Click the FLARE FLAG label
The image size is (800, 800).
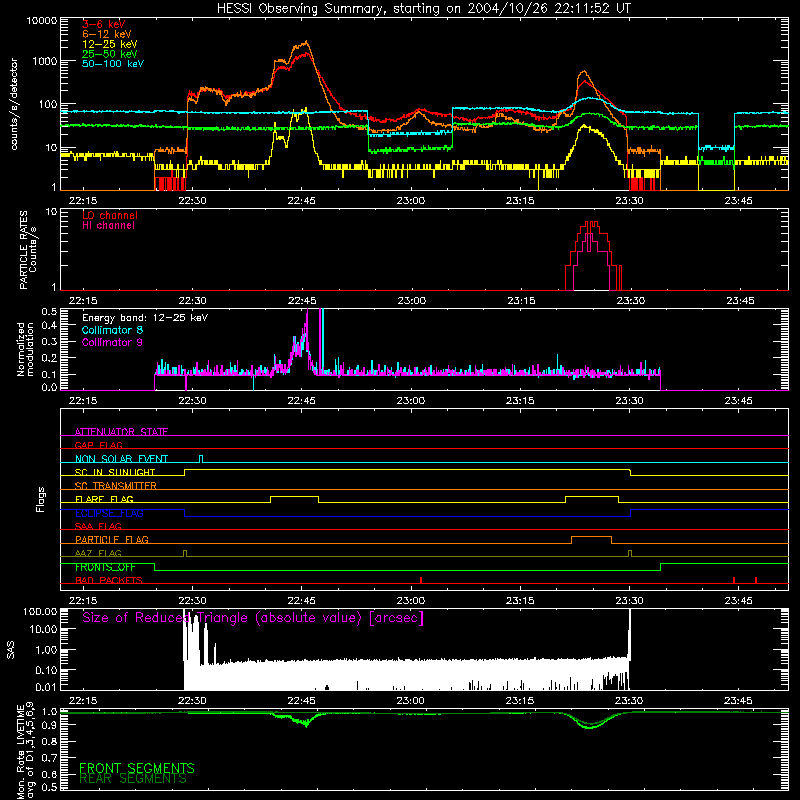[104, 499]
